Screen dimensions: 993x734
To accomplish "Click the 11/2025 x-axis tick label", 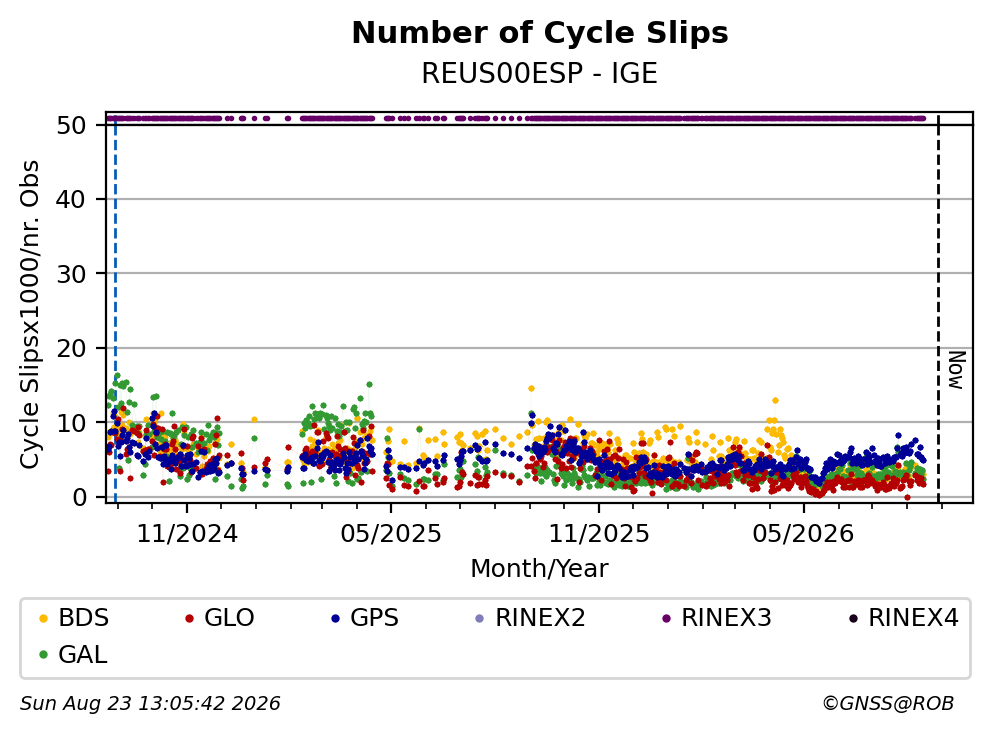I will coord(599,534).
